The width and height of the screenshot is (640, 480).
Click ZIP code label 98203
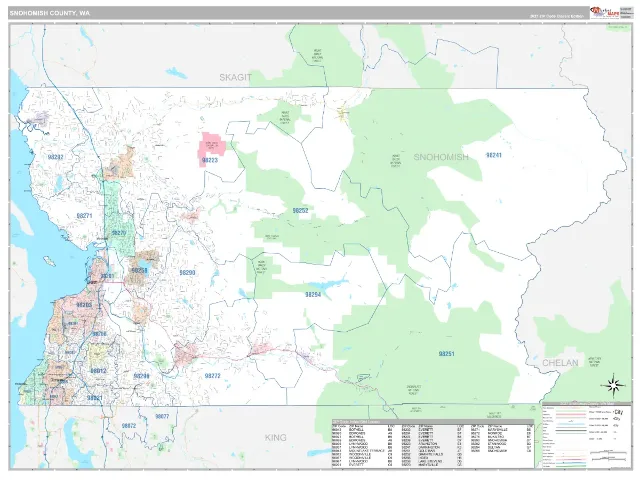pyautogui.click(x=84, y=305)
